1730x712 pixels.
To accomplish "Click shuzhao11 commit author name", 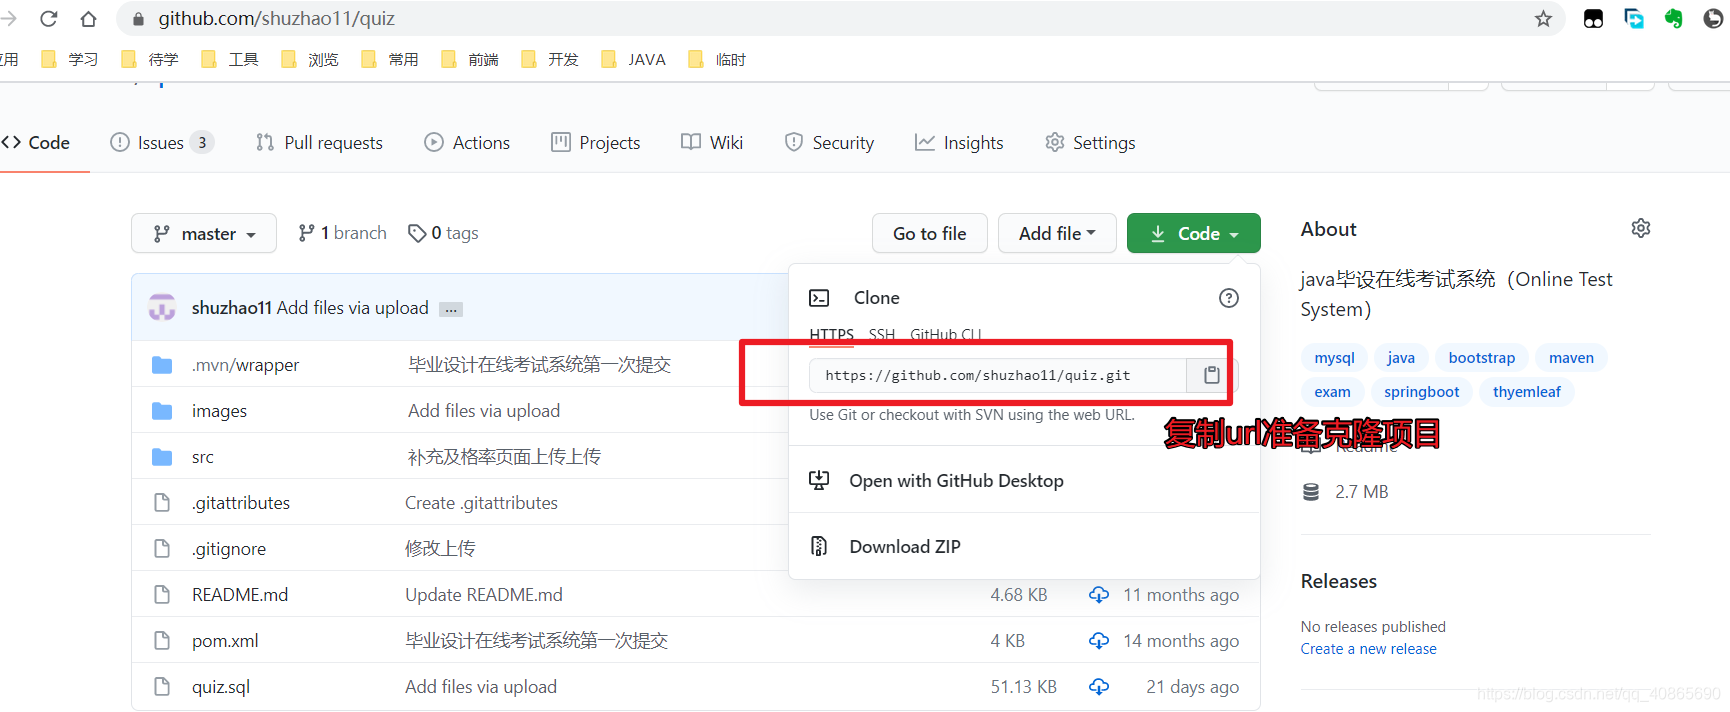I will coord(232,308).
